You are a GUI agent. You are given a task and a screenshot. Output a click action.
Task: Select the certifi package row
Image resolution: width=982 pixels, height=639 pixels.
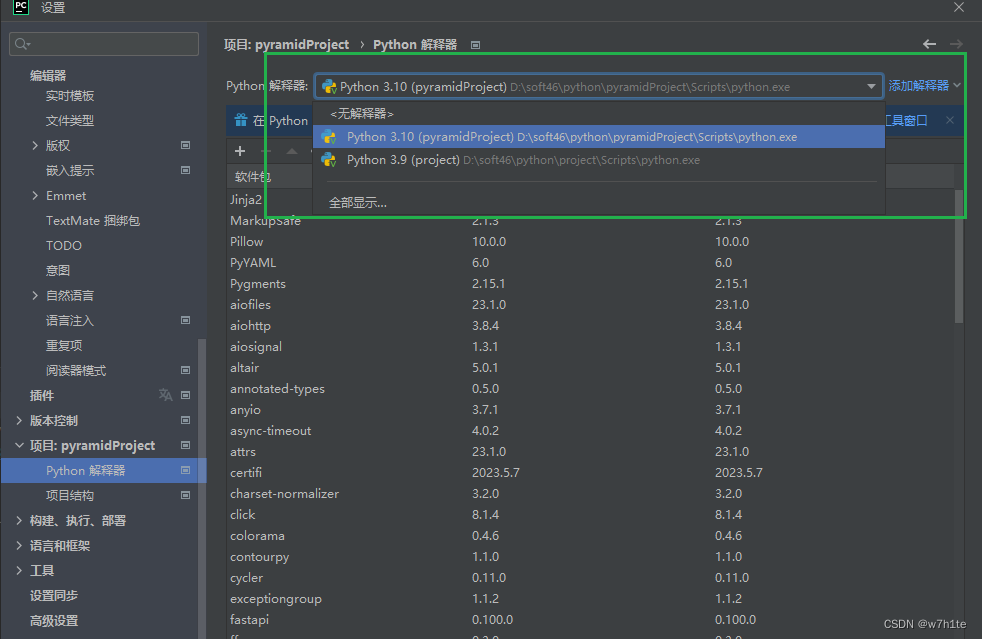coord(591,472)
